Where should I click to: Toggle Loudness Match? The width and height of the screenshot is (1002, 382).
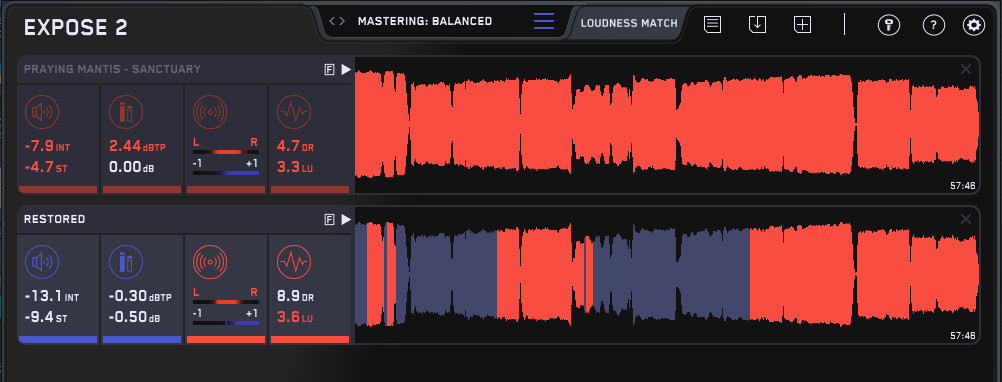[629, 24]
